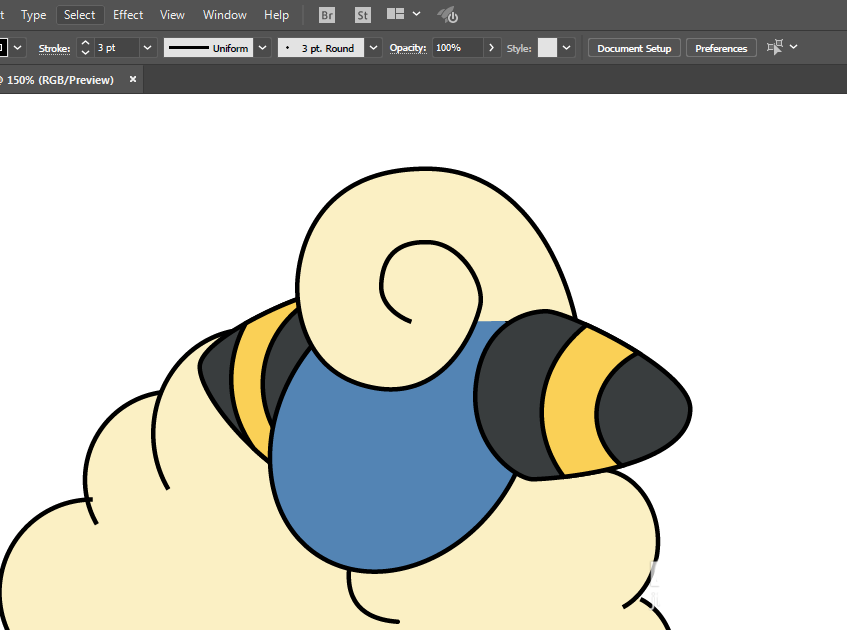Click the Opacity label link
This screenshot has height=630, width=847.
(x=408, y=48)
